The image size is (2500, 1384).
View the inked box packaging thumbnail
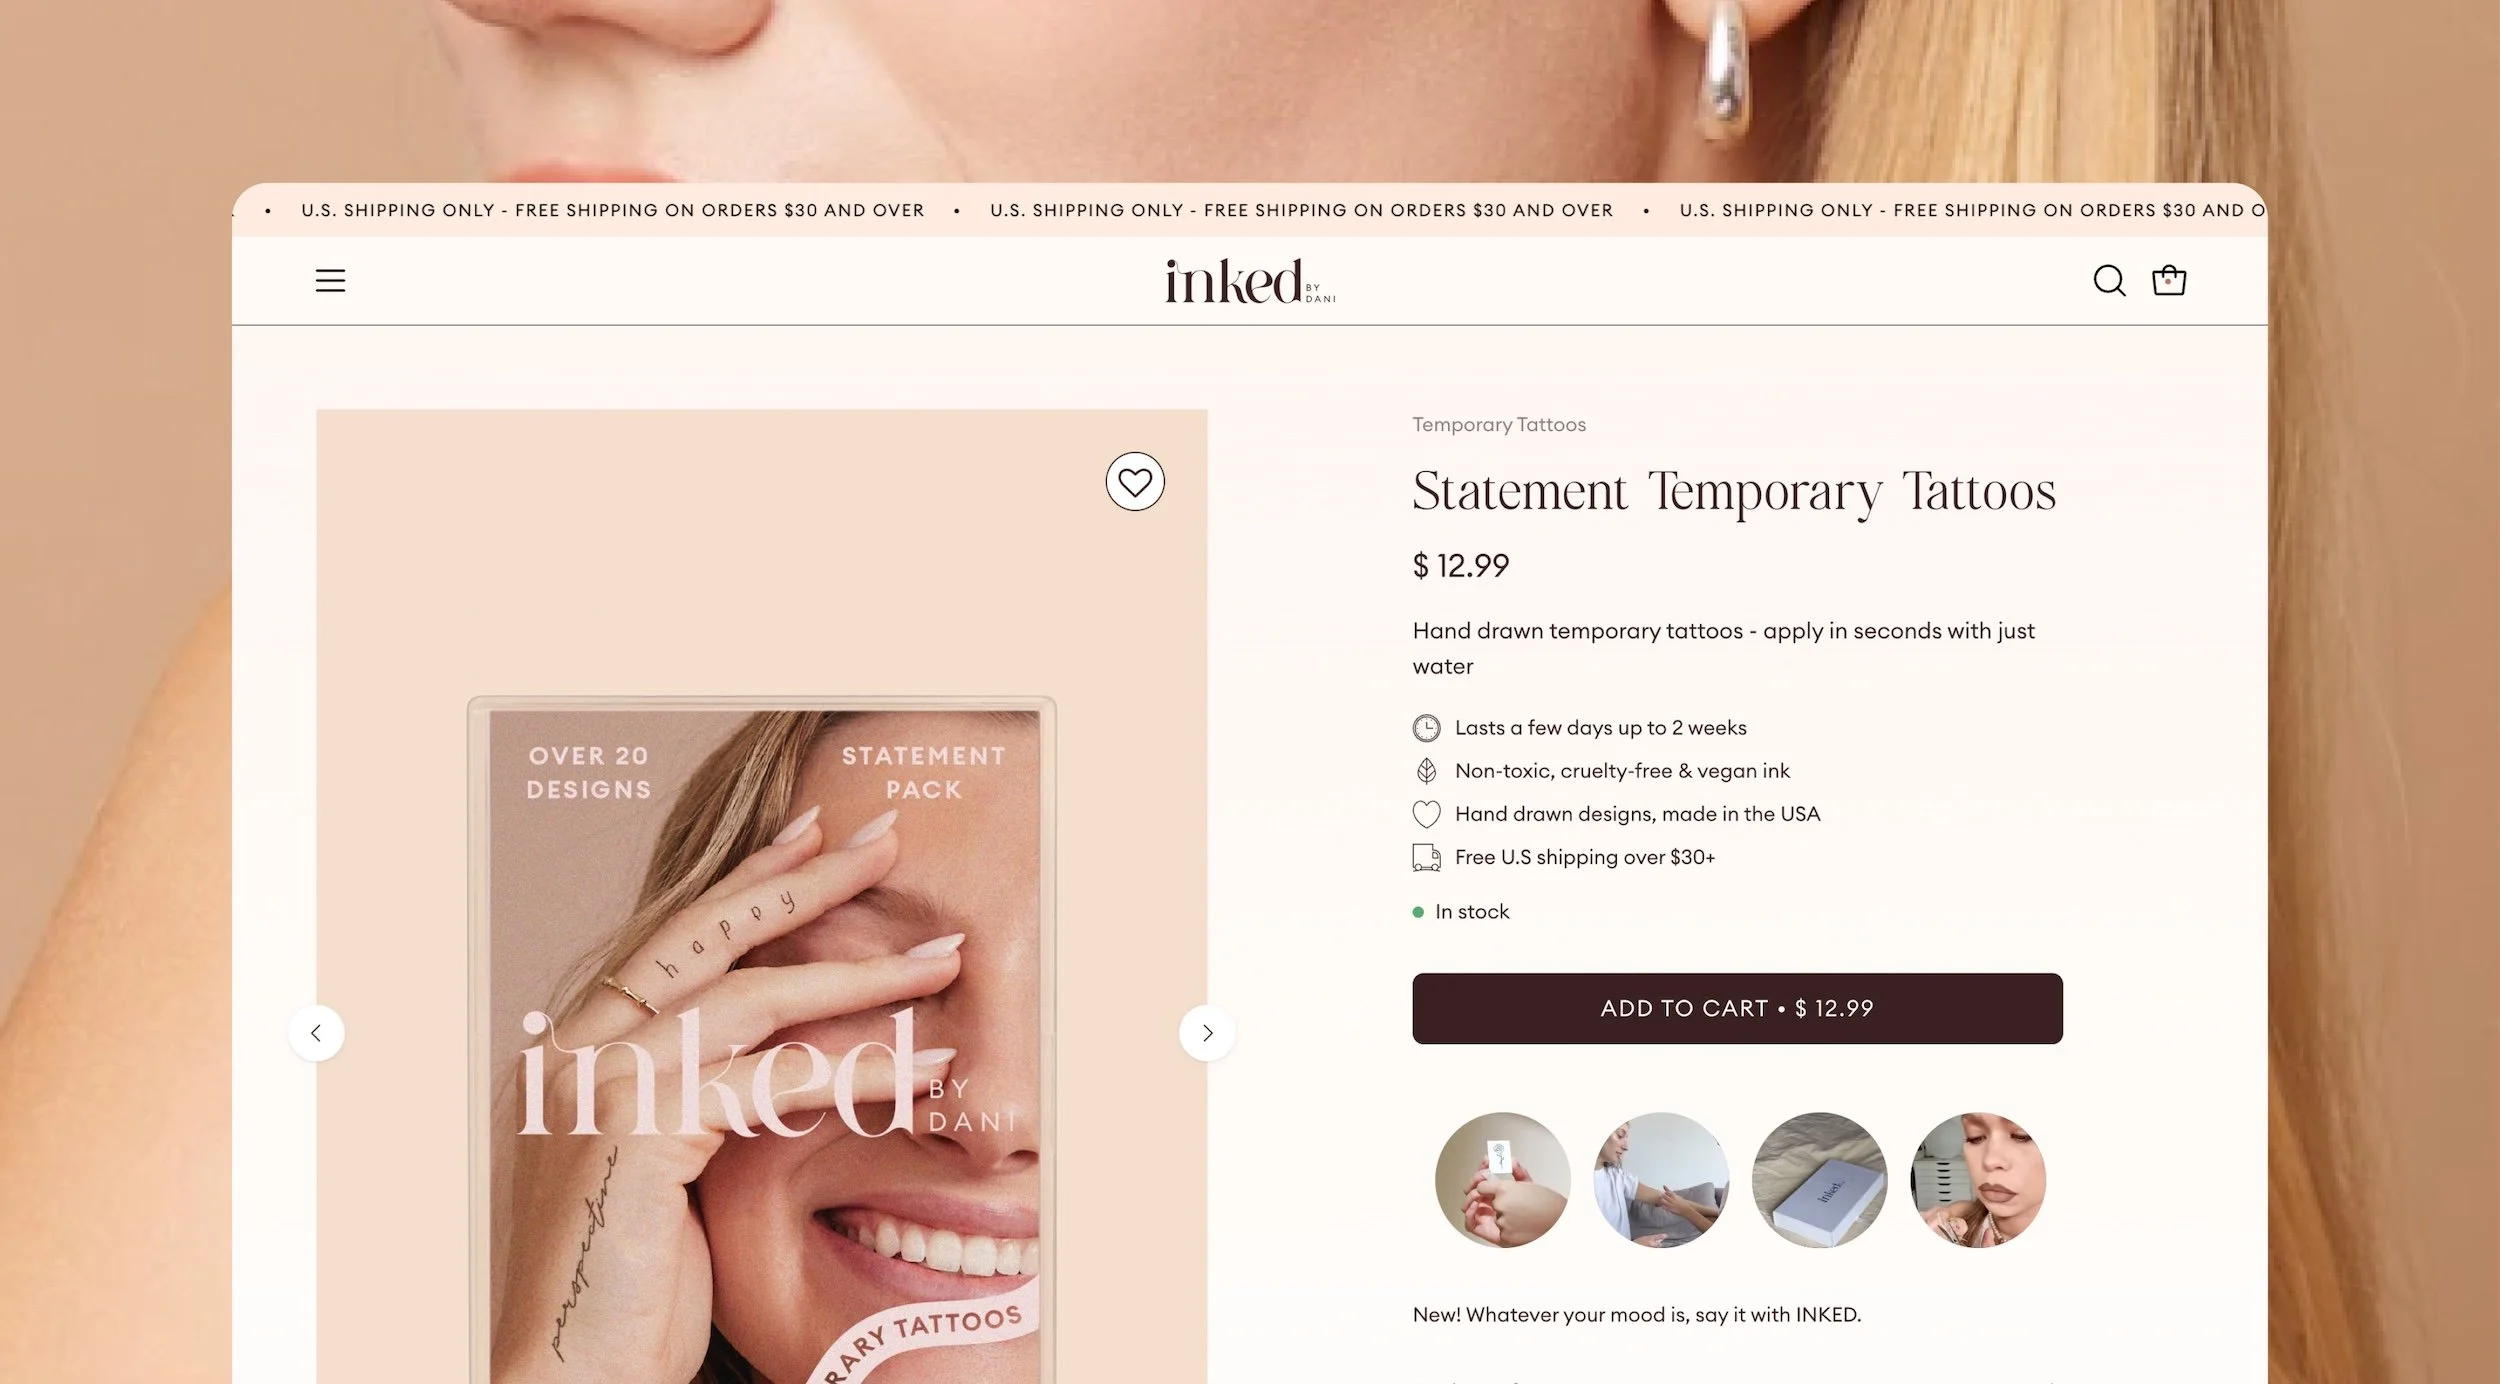click(x=1819, y=1180)
